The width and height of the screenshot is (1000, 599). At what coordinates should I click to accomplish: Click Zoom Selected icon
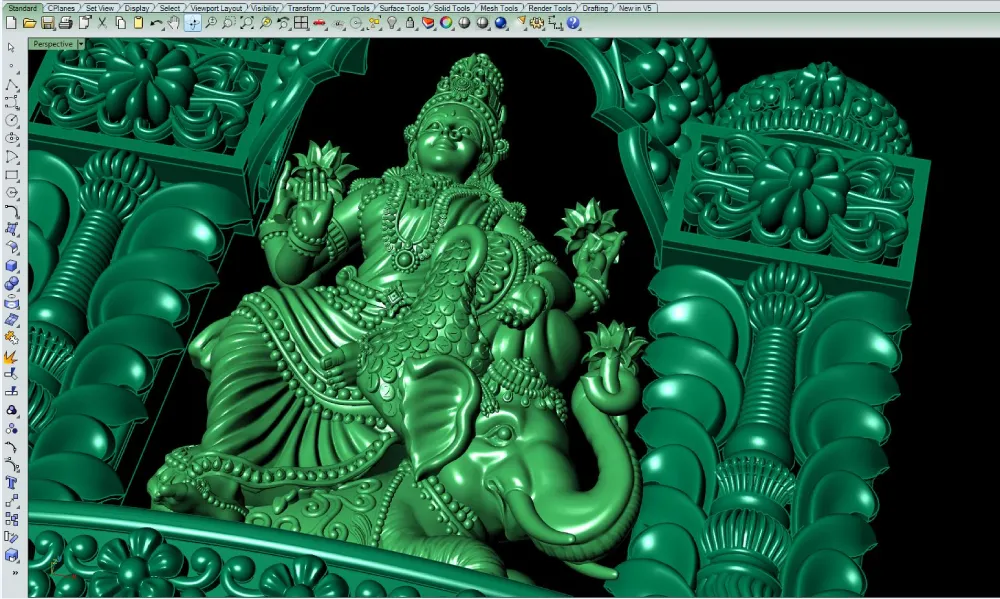[x=265, y=23]
